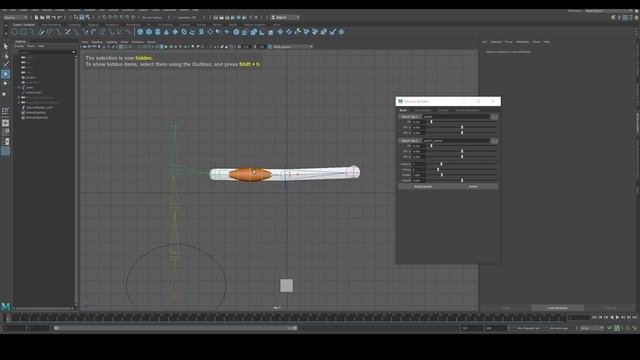The width and height of the screenshot is (640, 360).
Task: Switch to the Rigging shelf tab
Action: coord(93,25)
